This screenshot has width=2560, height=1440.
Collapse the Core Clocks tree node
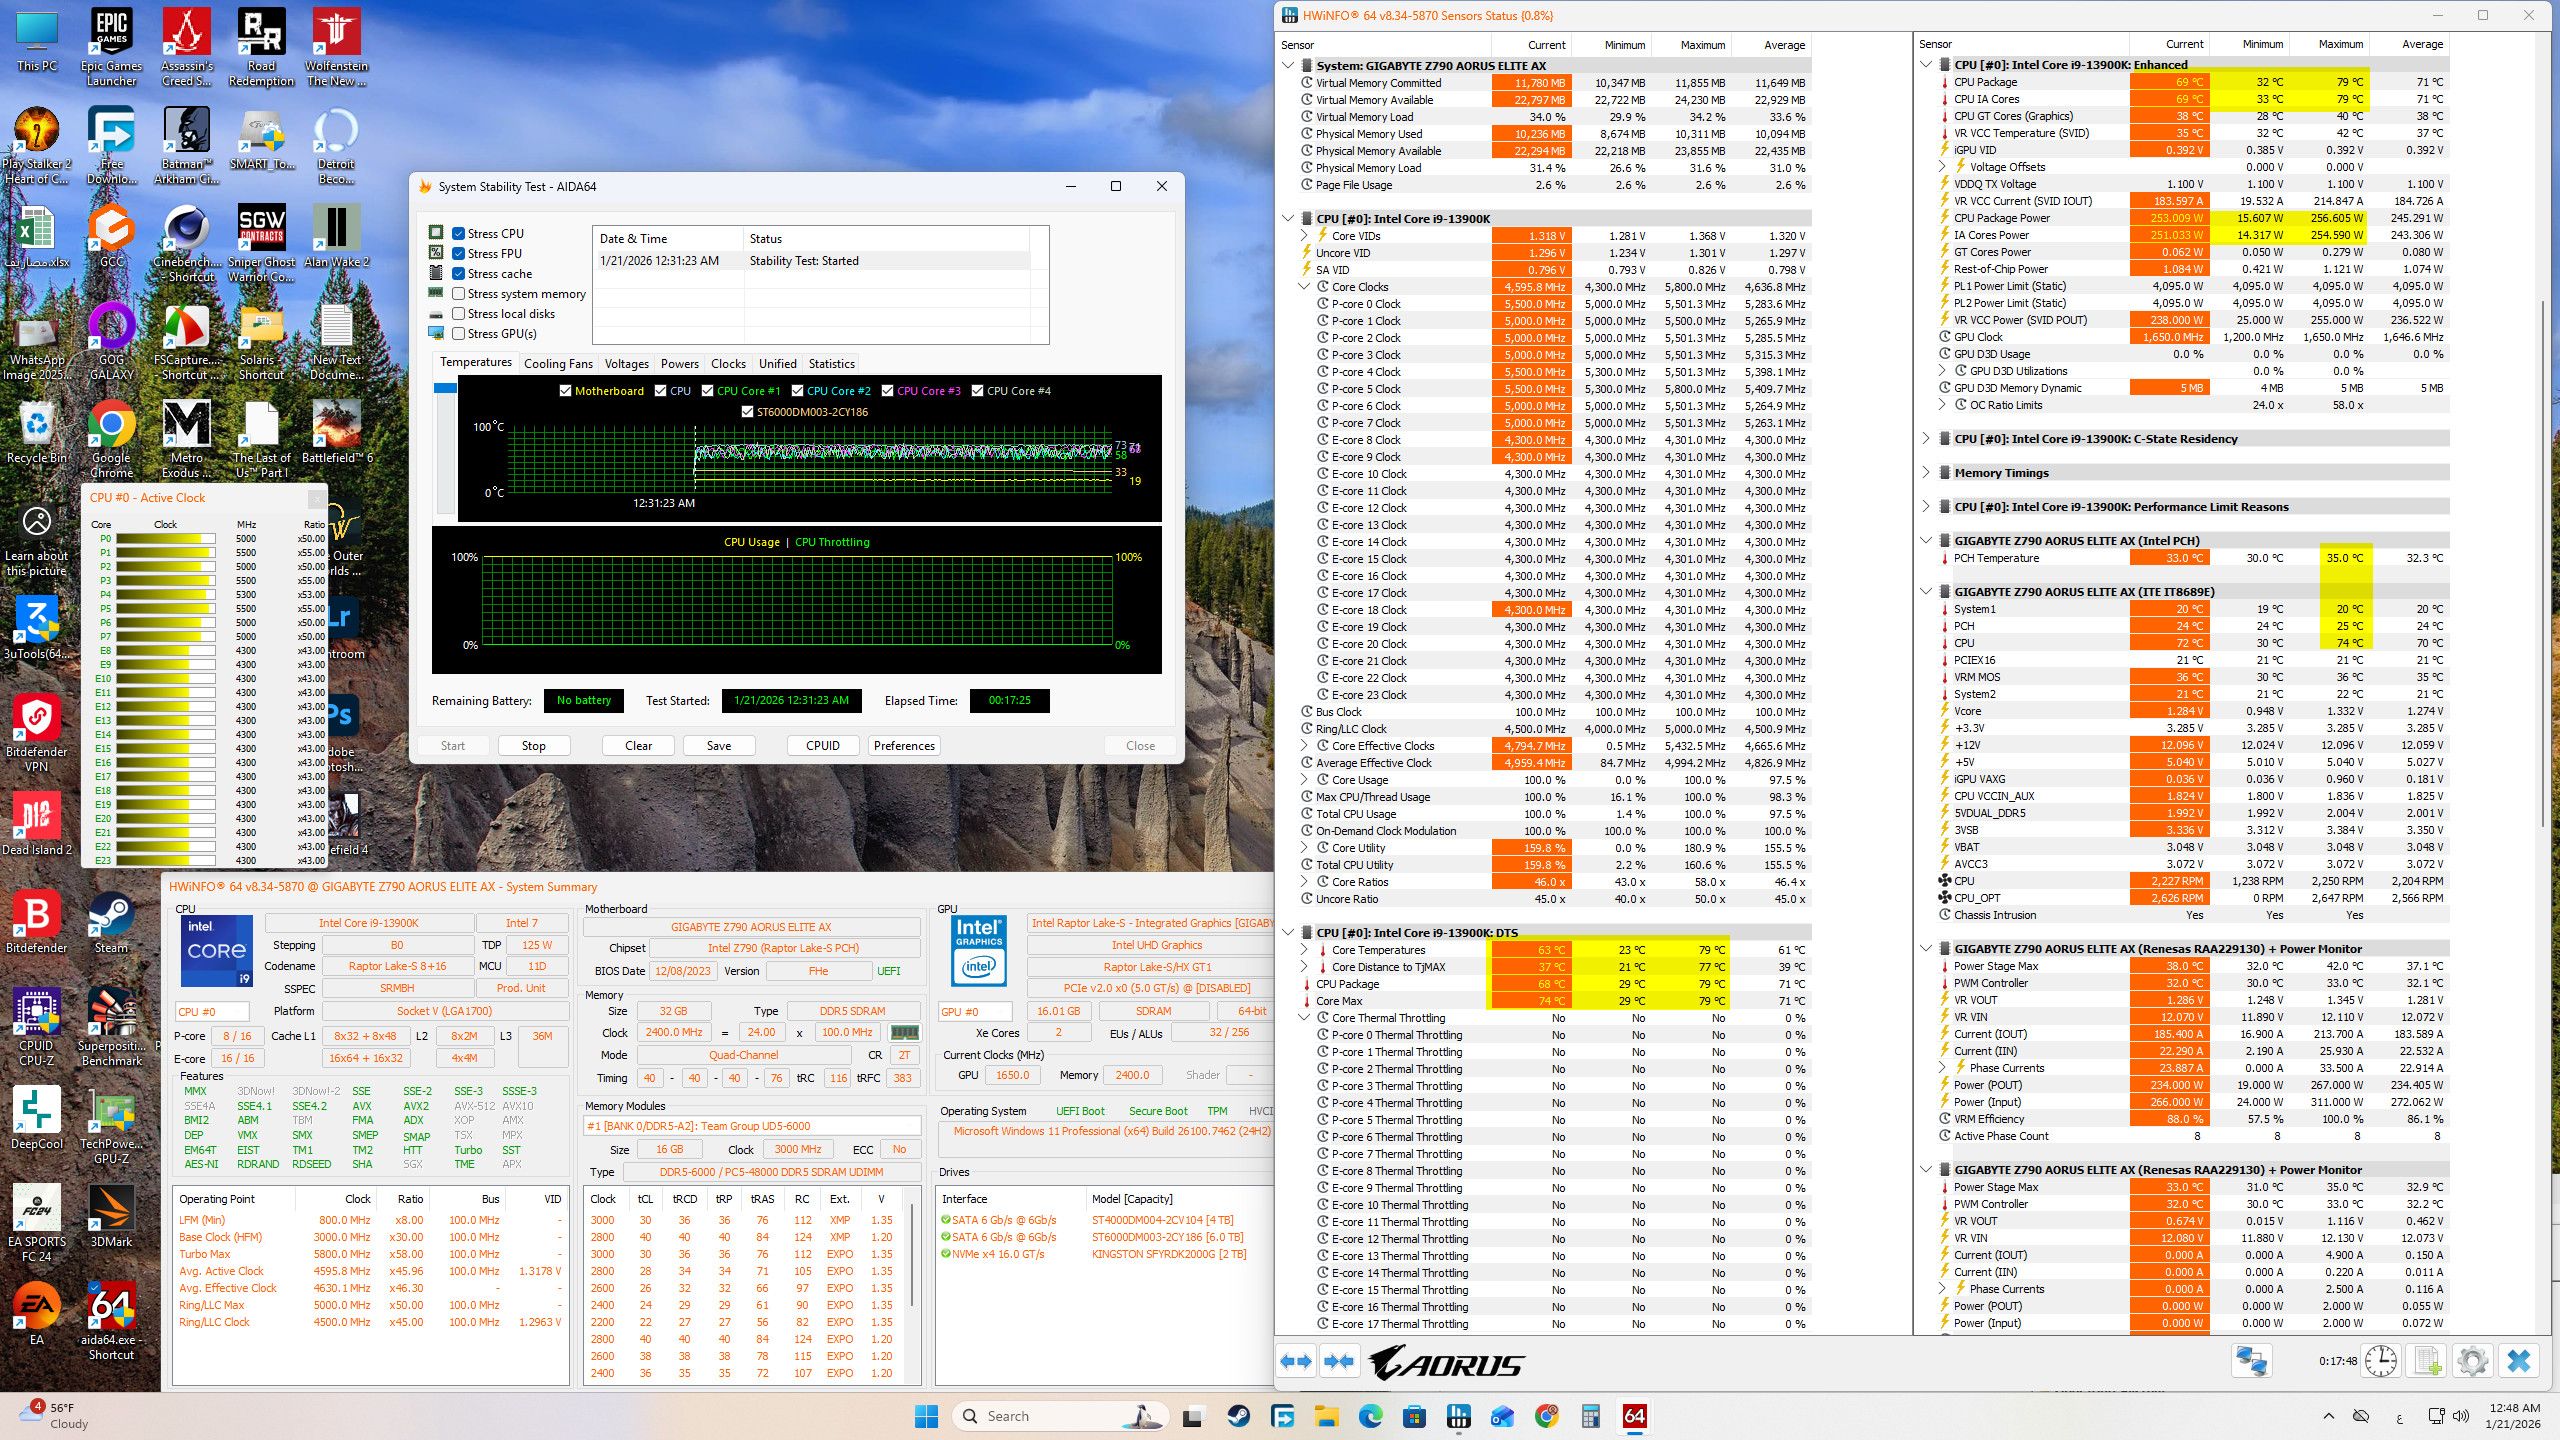[x=1304, y=287]
